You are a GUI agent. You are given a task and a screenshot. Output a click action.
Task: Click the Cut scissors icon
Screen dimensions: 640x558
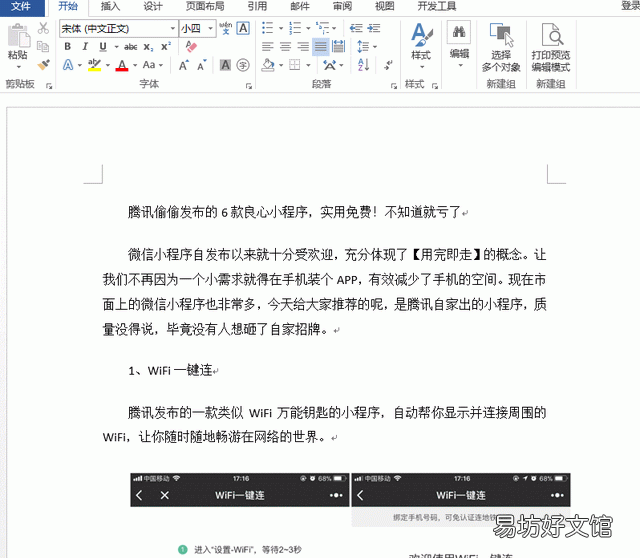click(x=43, y=28)
